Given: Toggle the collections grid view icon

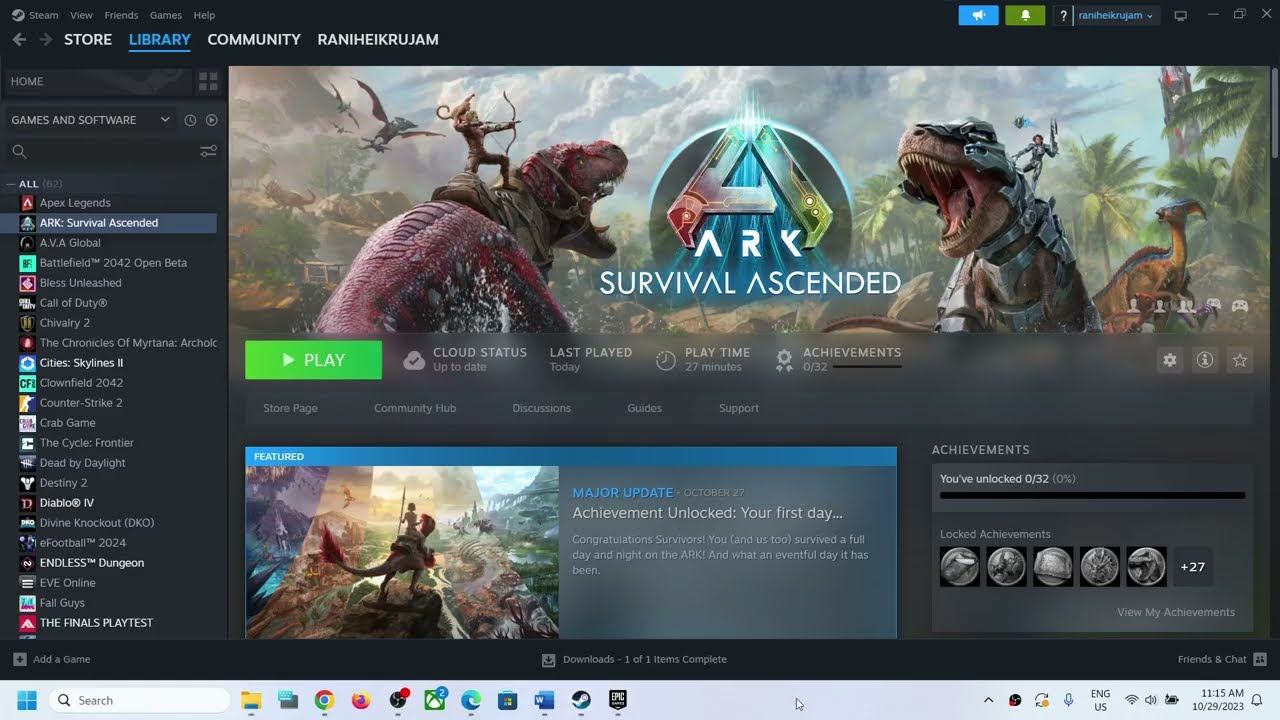Looking at the screenshot, I should coord(208,81).
